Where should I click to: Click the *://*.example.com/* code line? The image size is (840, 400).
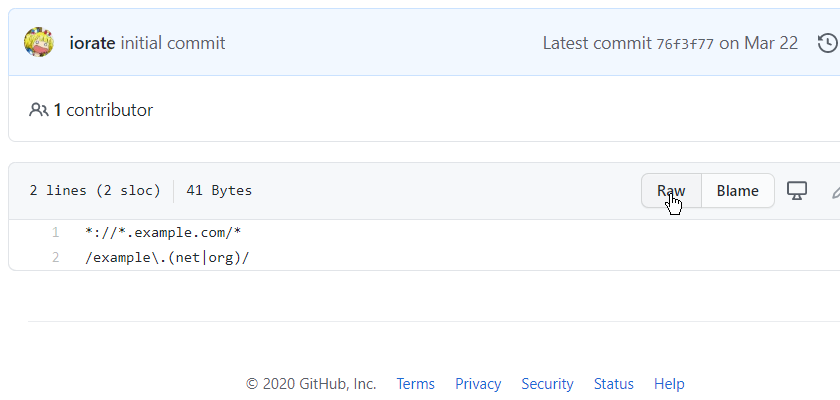[163, 233]
